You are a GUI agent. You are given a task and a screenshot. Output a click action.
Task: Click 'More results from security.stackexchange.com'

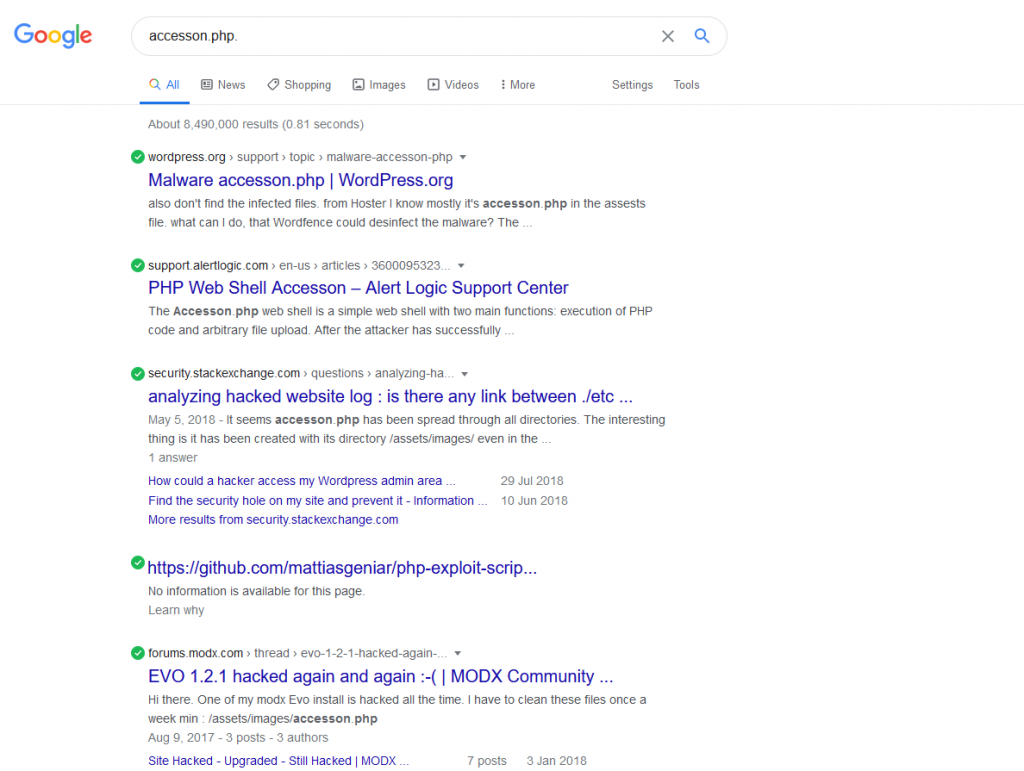[x=273, y=520]
